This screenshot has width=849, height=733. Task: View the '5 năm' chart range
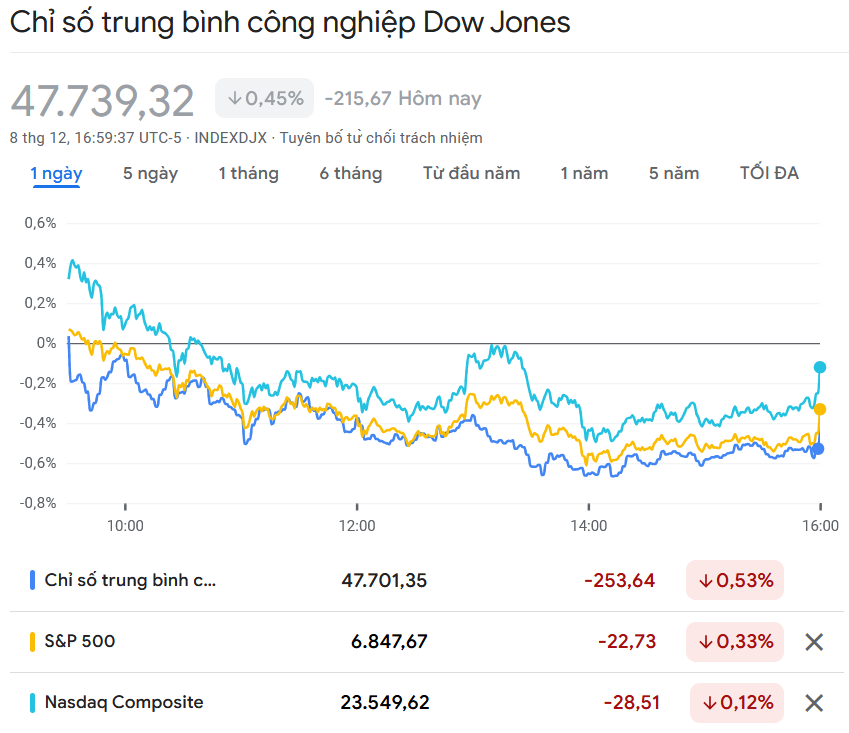click(674, 173)
